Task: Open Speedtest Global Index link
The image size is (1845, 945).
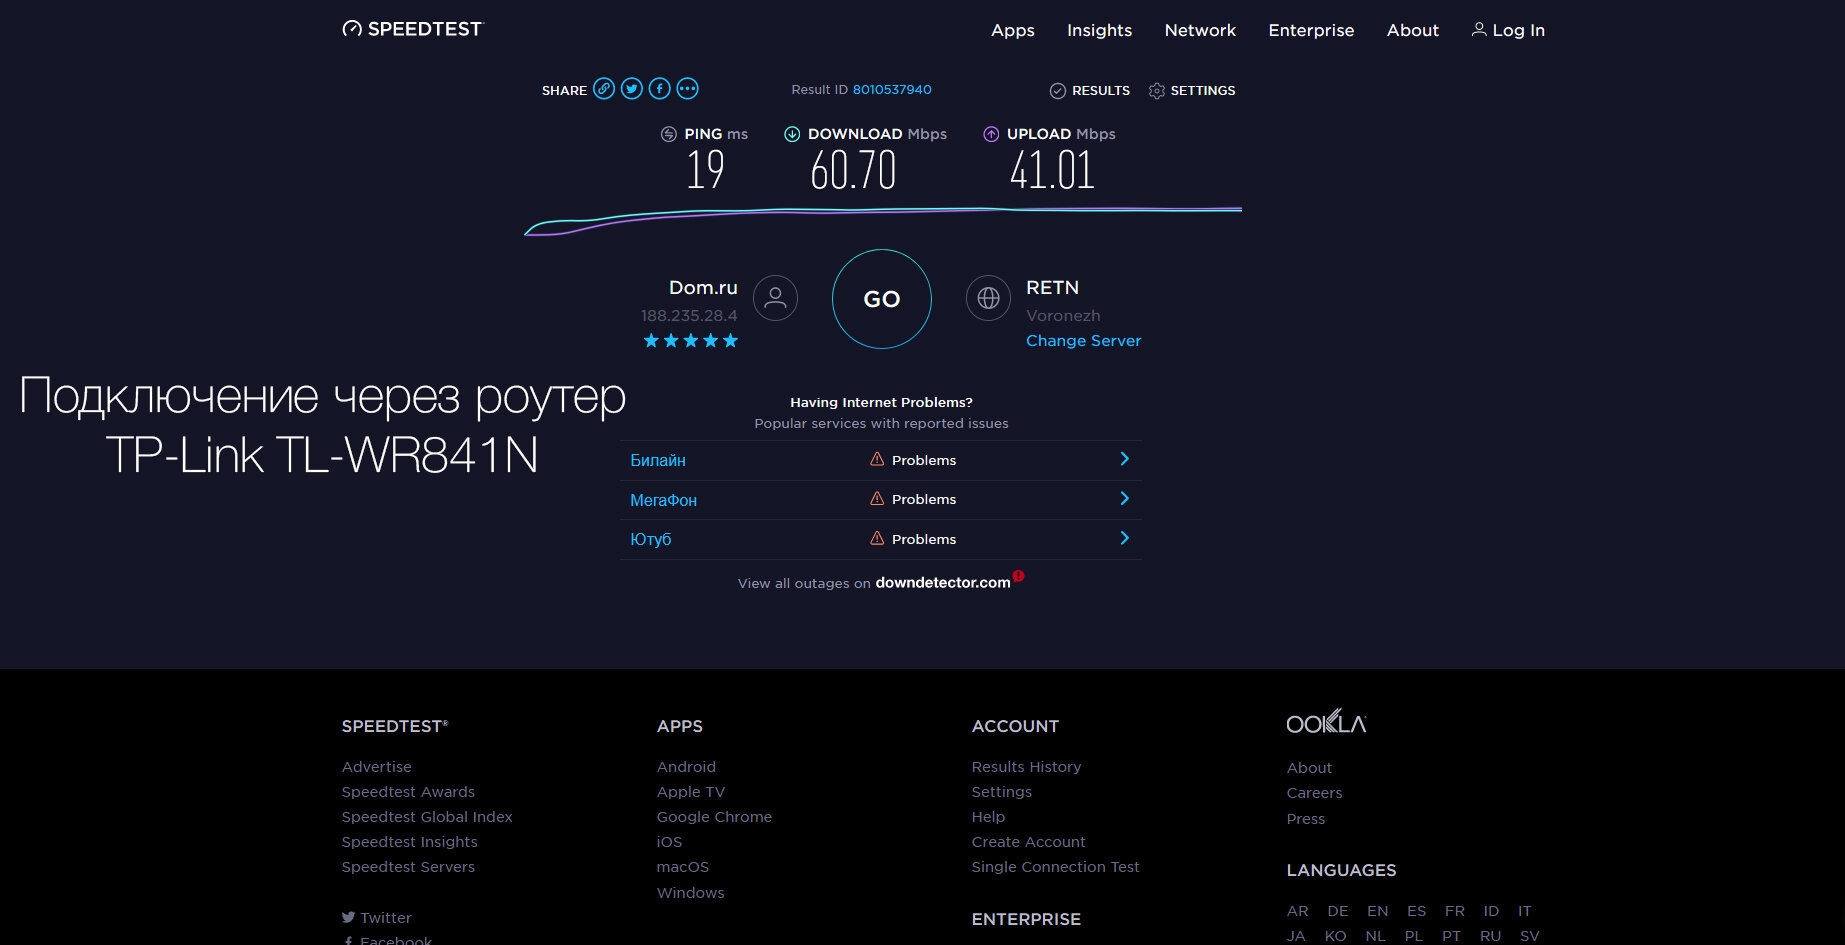Action: [x=427, y=817]
